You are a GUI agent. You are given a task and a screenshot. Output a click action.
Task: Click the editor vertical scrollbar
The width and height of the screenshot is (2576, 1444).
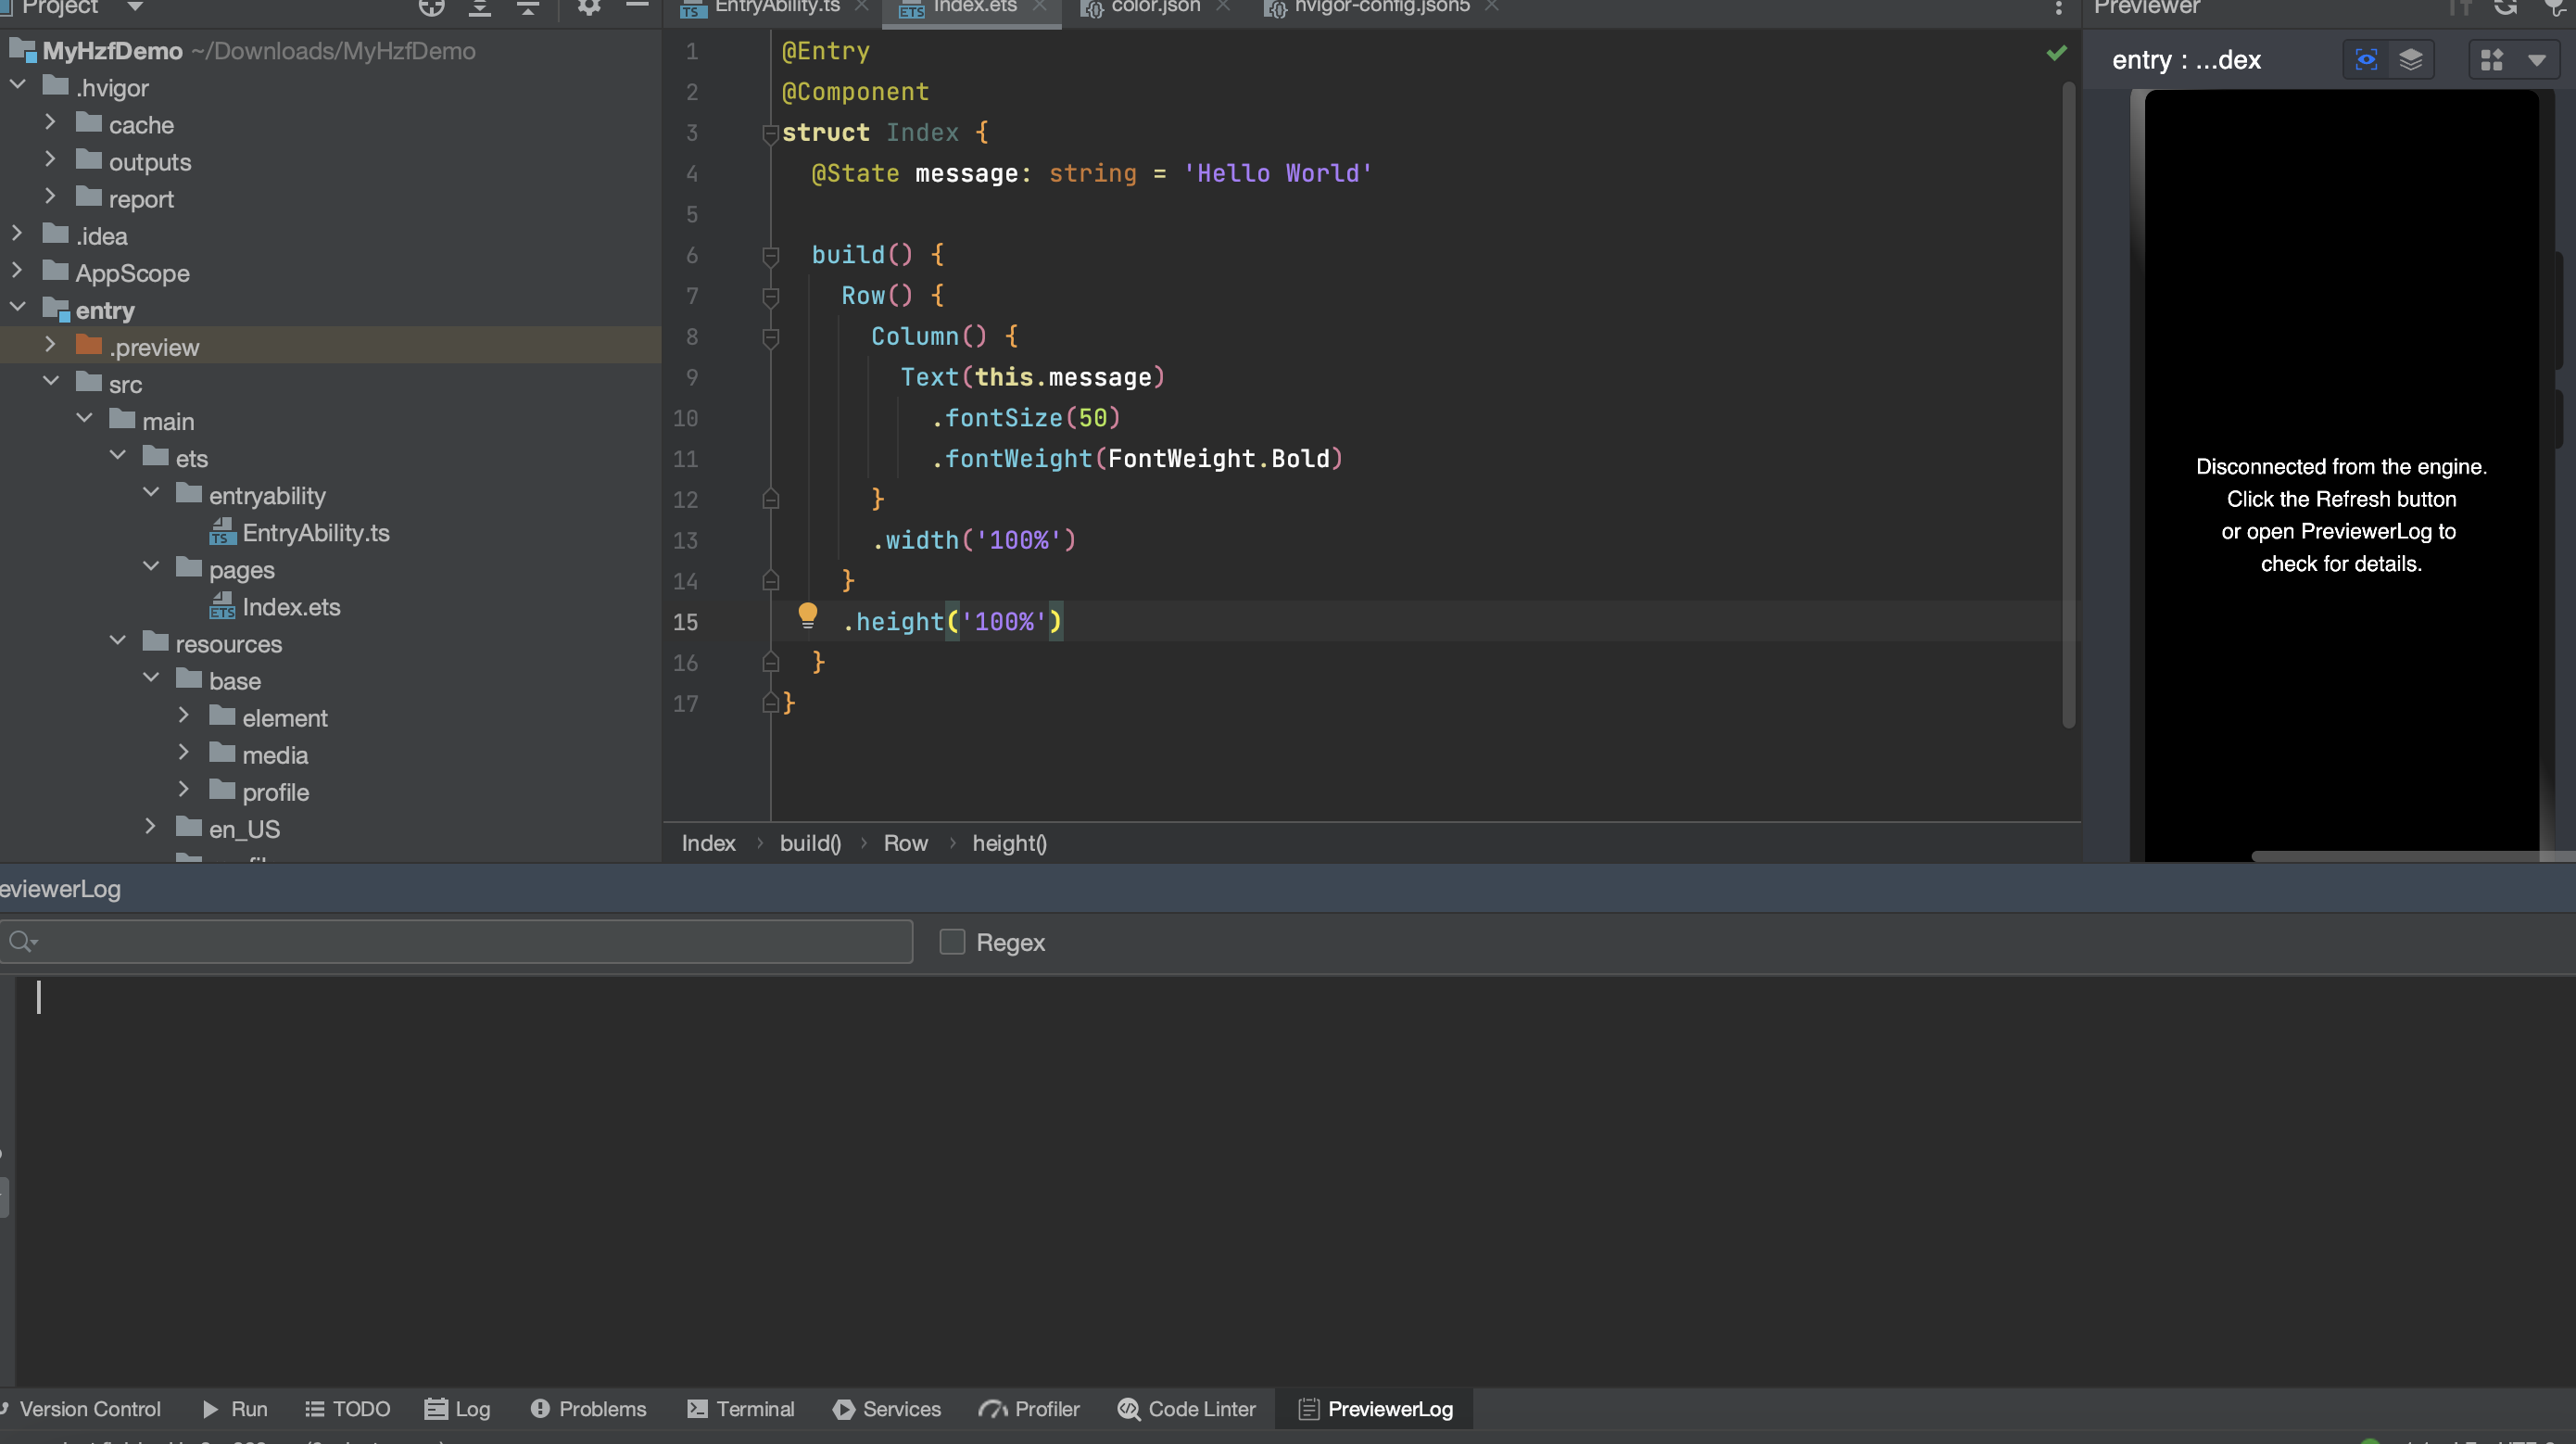(x=2068, y=400)
